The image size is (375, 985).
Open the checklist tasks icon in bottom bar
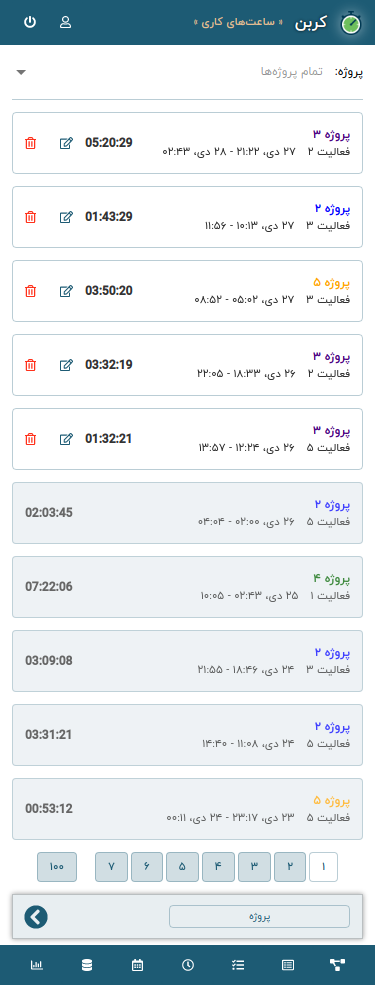237,965
